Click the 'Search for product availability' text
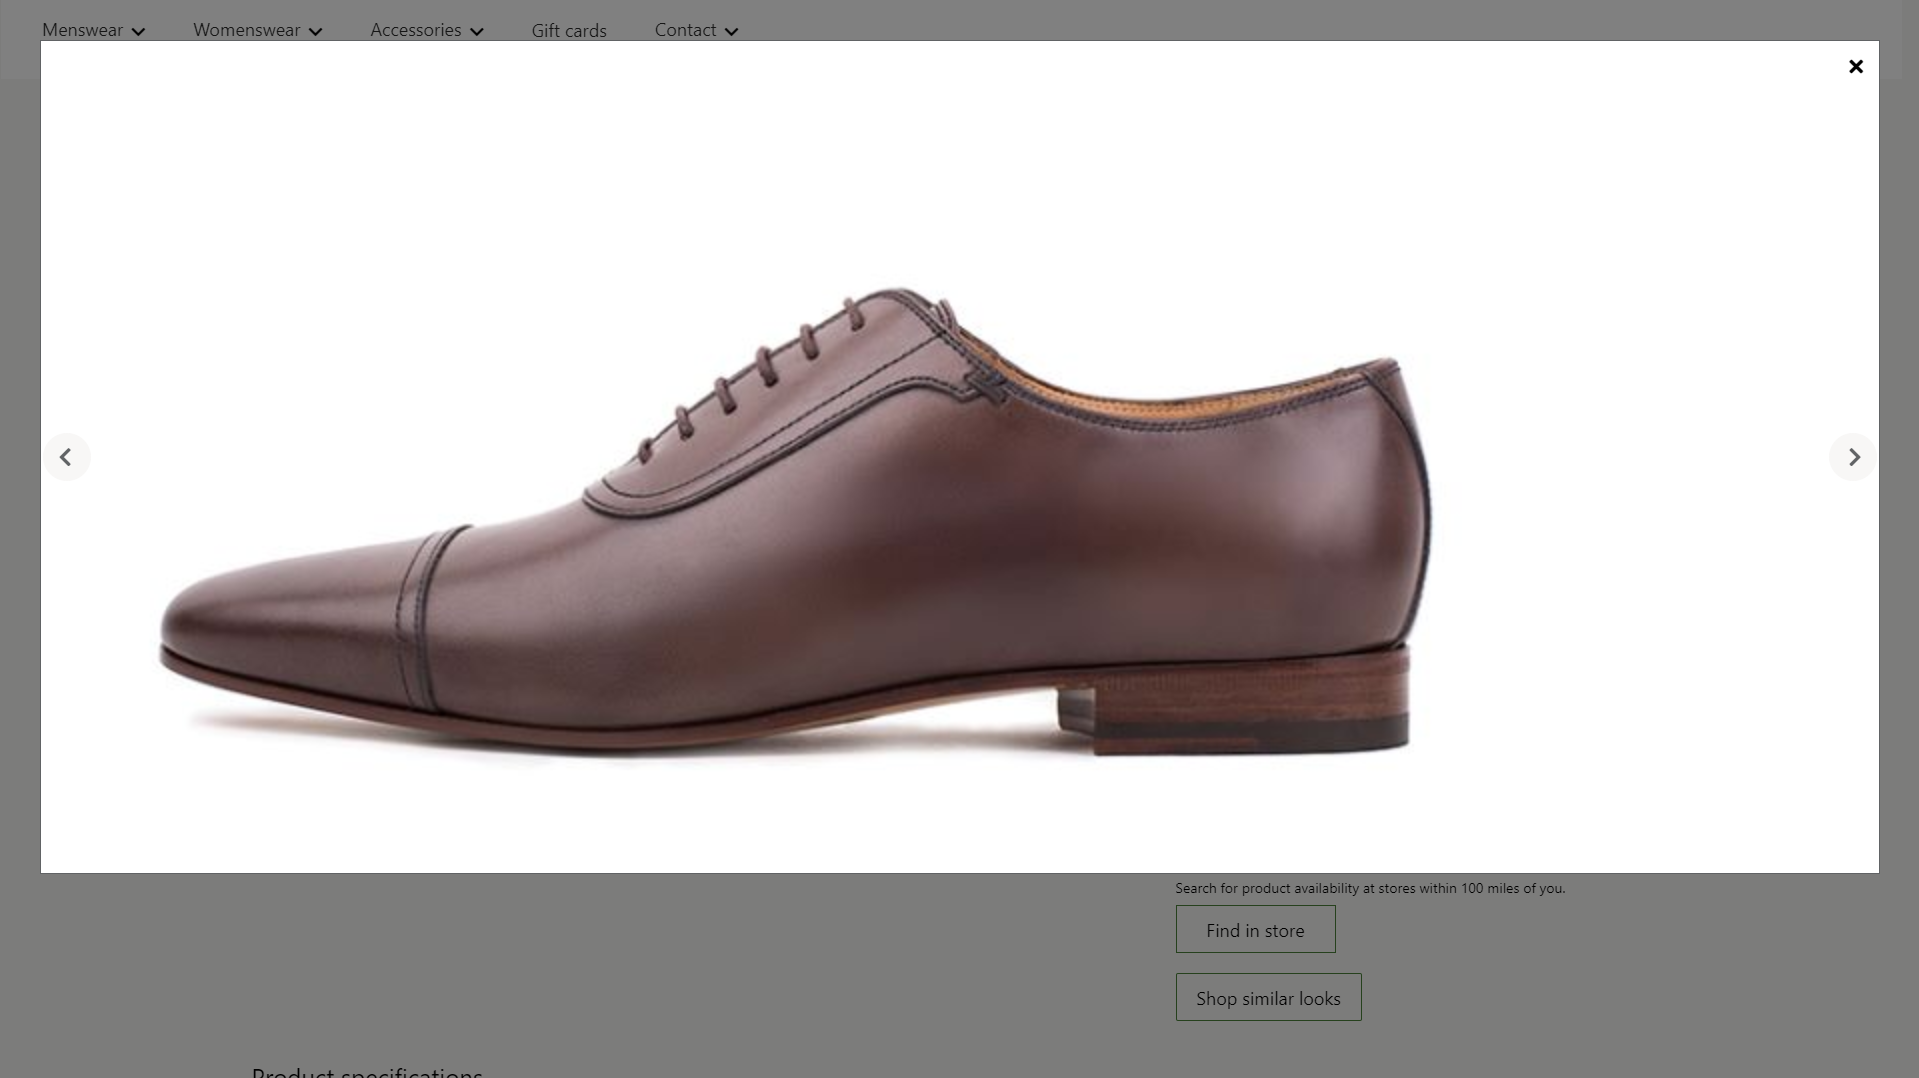This screenshot has width=1919, height=1078. pyautogui.click(x=1370, y=888)
